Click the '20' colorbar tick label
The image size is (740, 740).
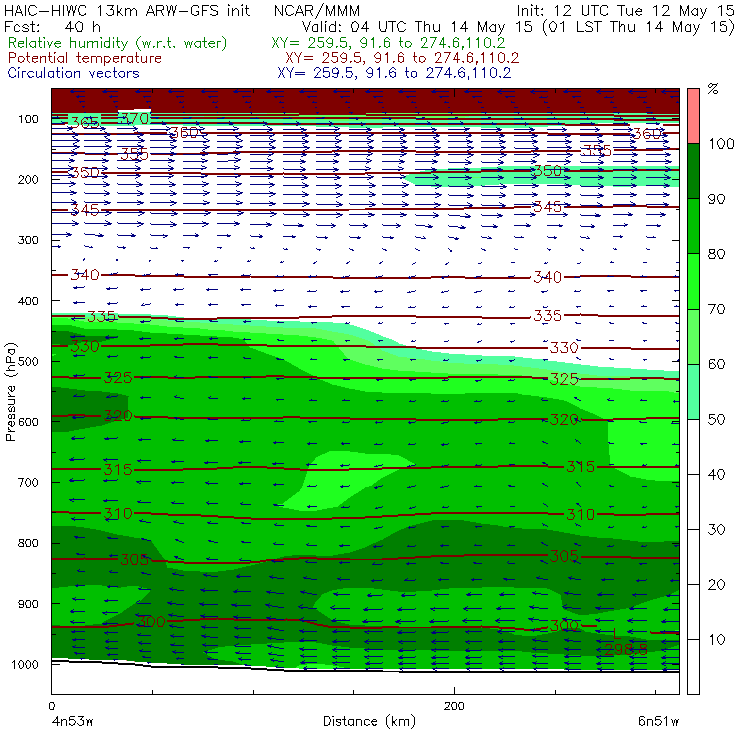(716, 584)
